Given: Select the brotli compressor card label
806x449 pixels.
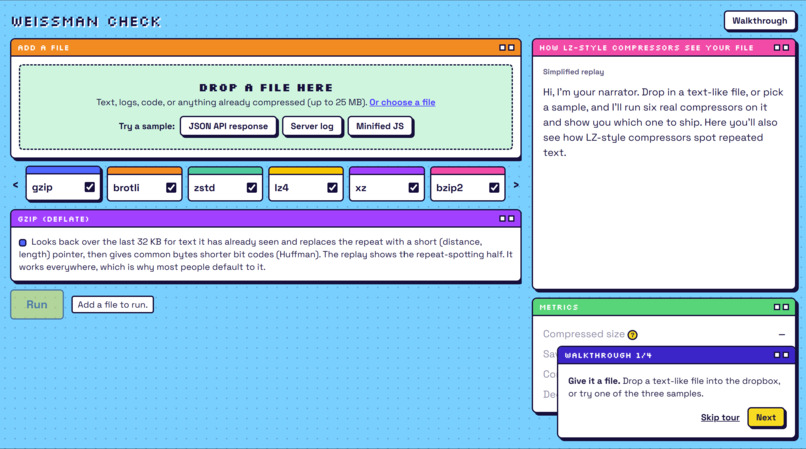Looking at the screenshot, I should pos(126,188).
